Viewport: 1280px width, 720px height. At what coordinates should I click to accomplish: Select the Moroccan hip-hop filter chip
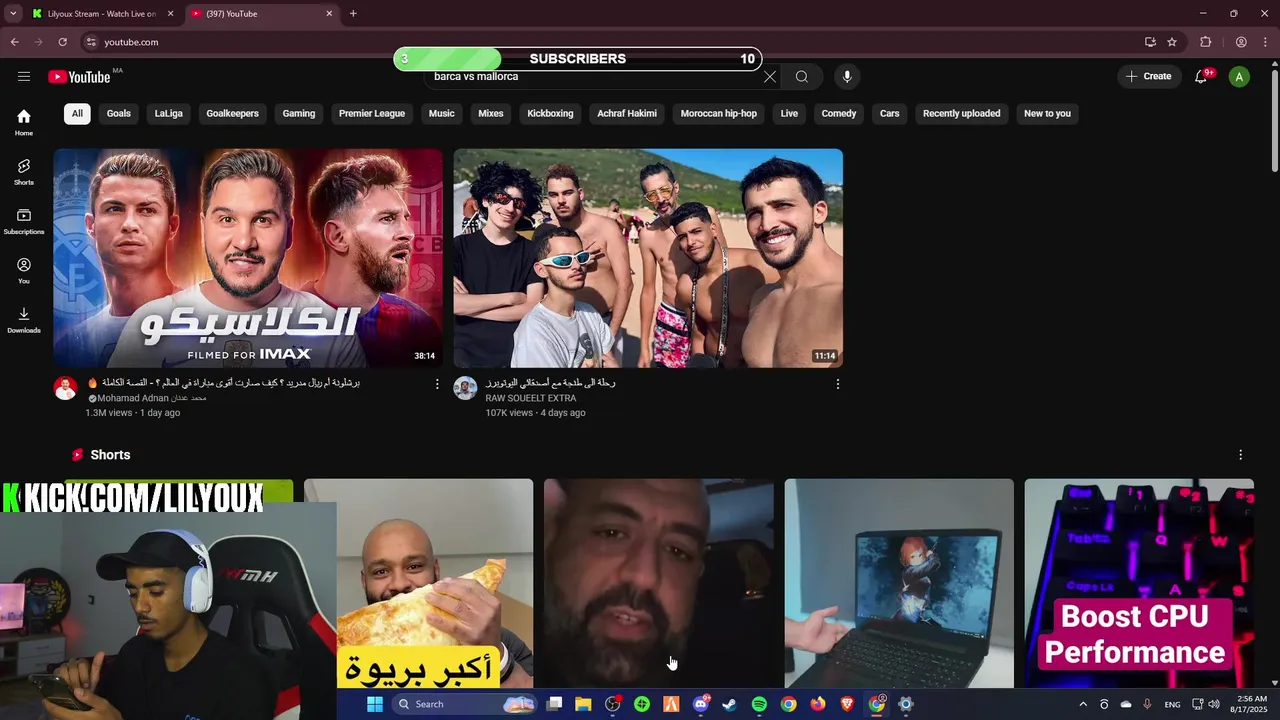click(719, 113)
